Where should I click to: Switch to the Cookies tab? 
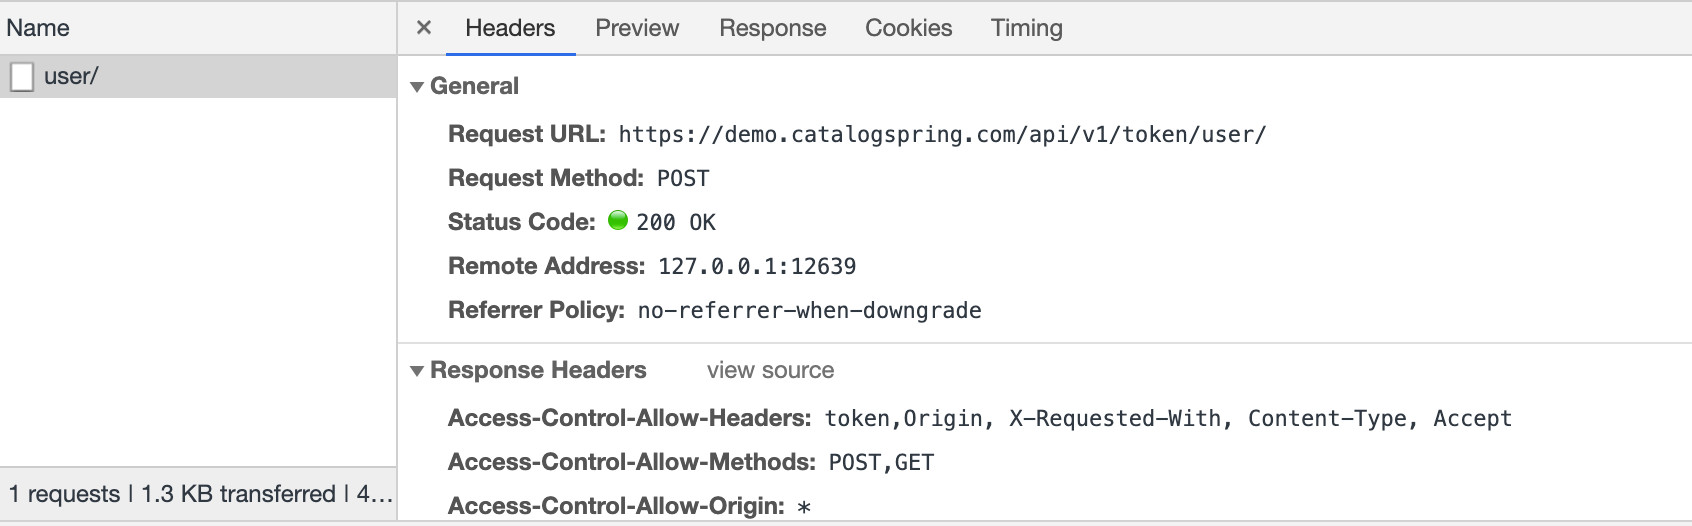(x=909, y=28)
